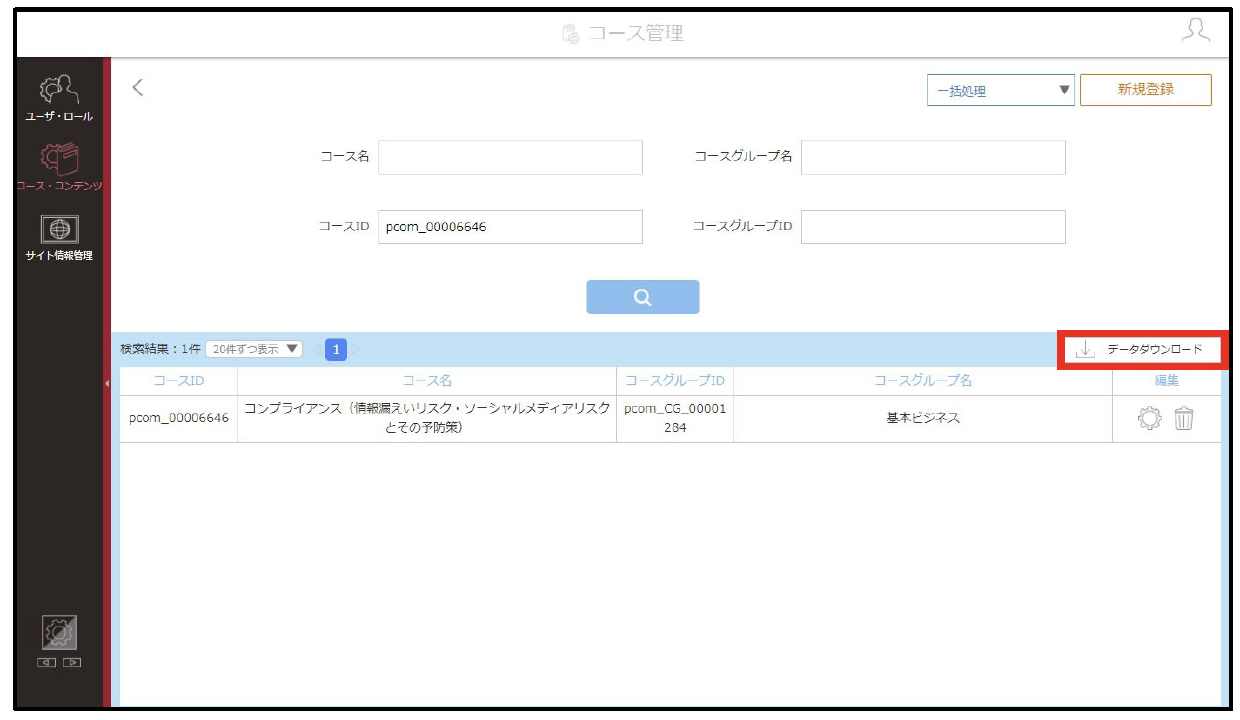Click into the コースグループID input field
This screenshot has height=720, width=1240.
[x=933, y=227]
